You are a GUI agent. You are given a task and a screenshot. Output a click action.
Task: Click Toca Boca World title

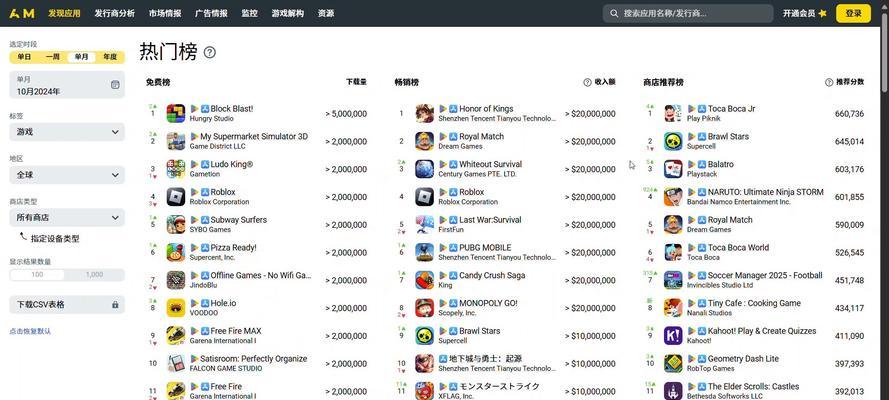coord(738,248)
